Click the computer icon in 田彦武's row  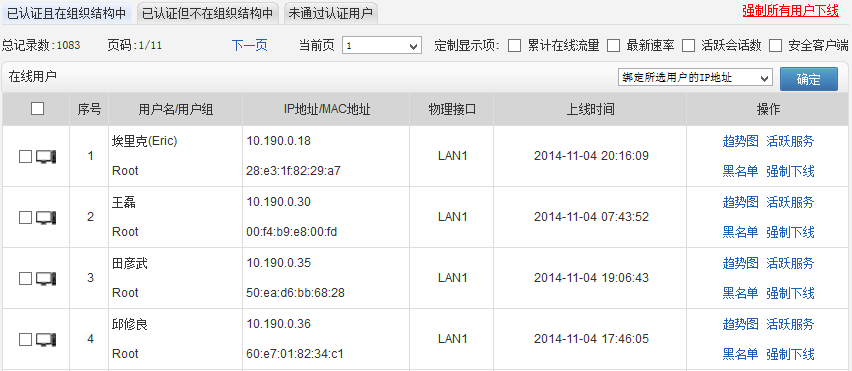tap(46, 279)
